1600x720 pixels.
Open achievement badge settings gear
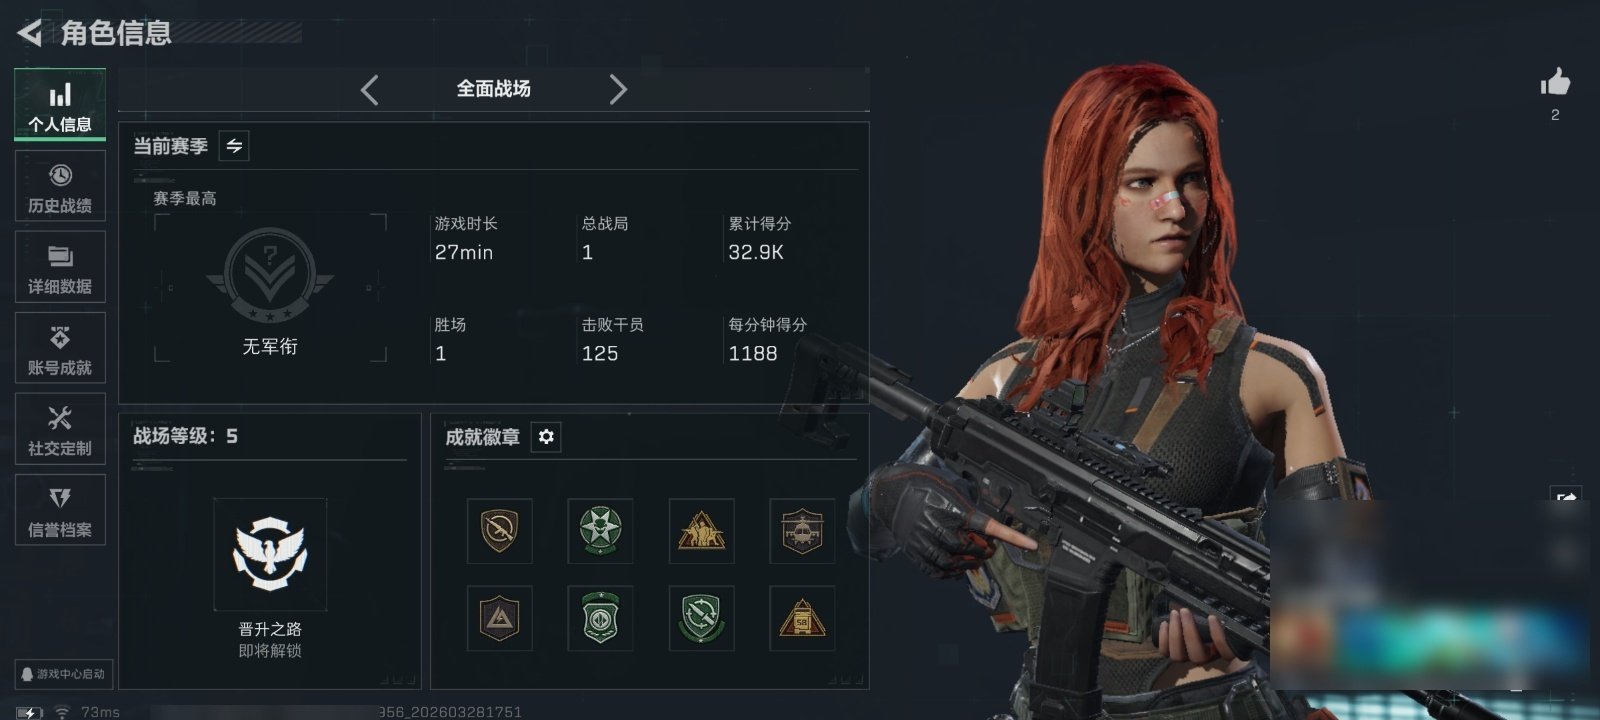tap(546, 437)
